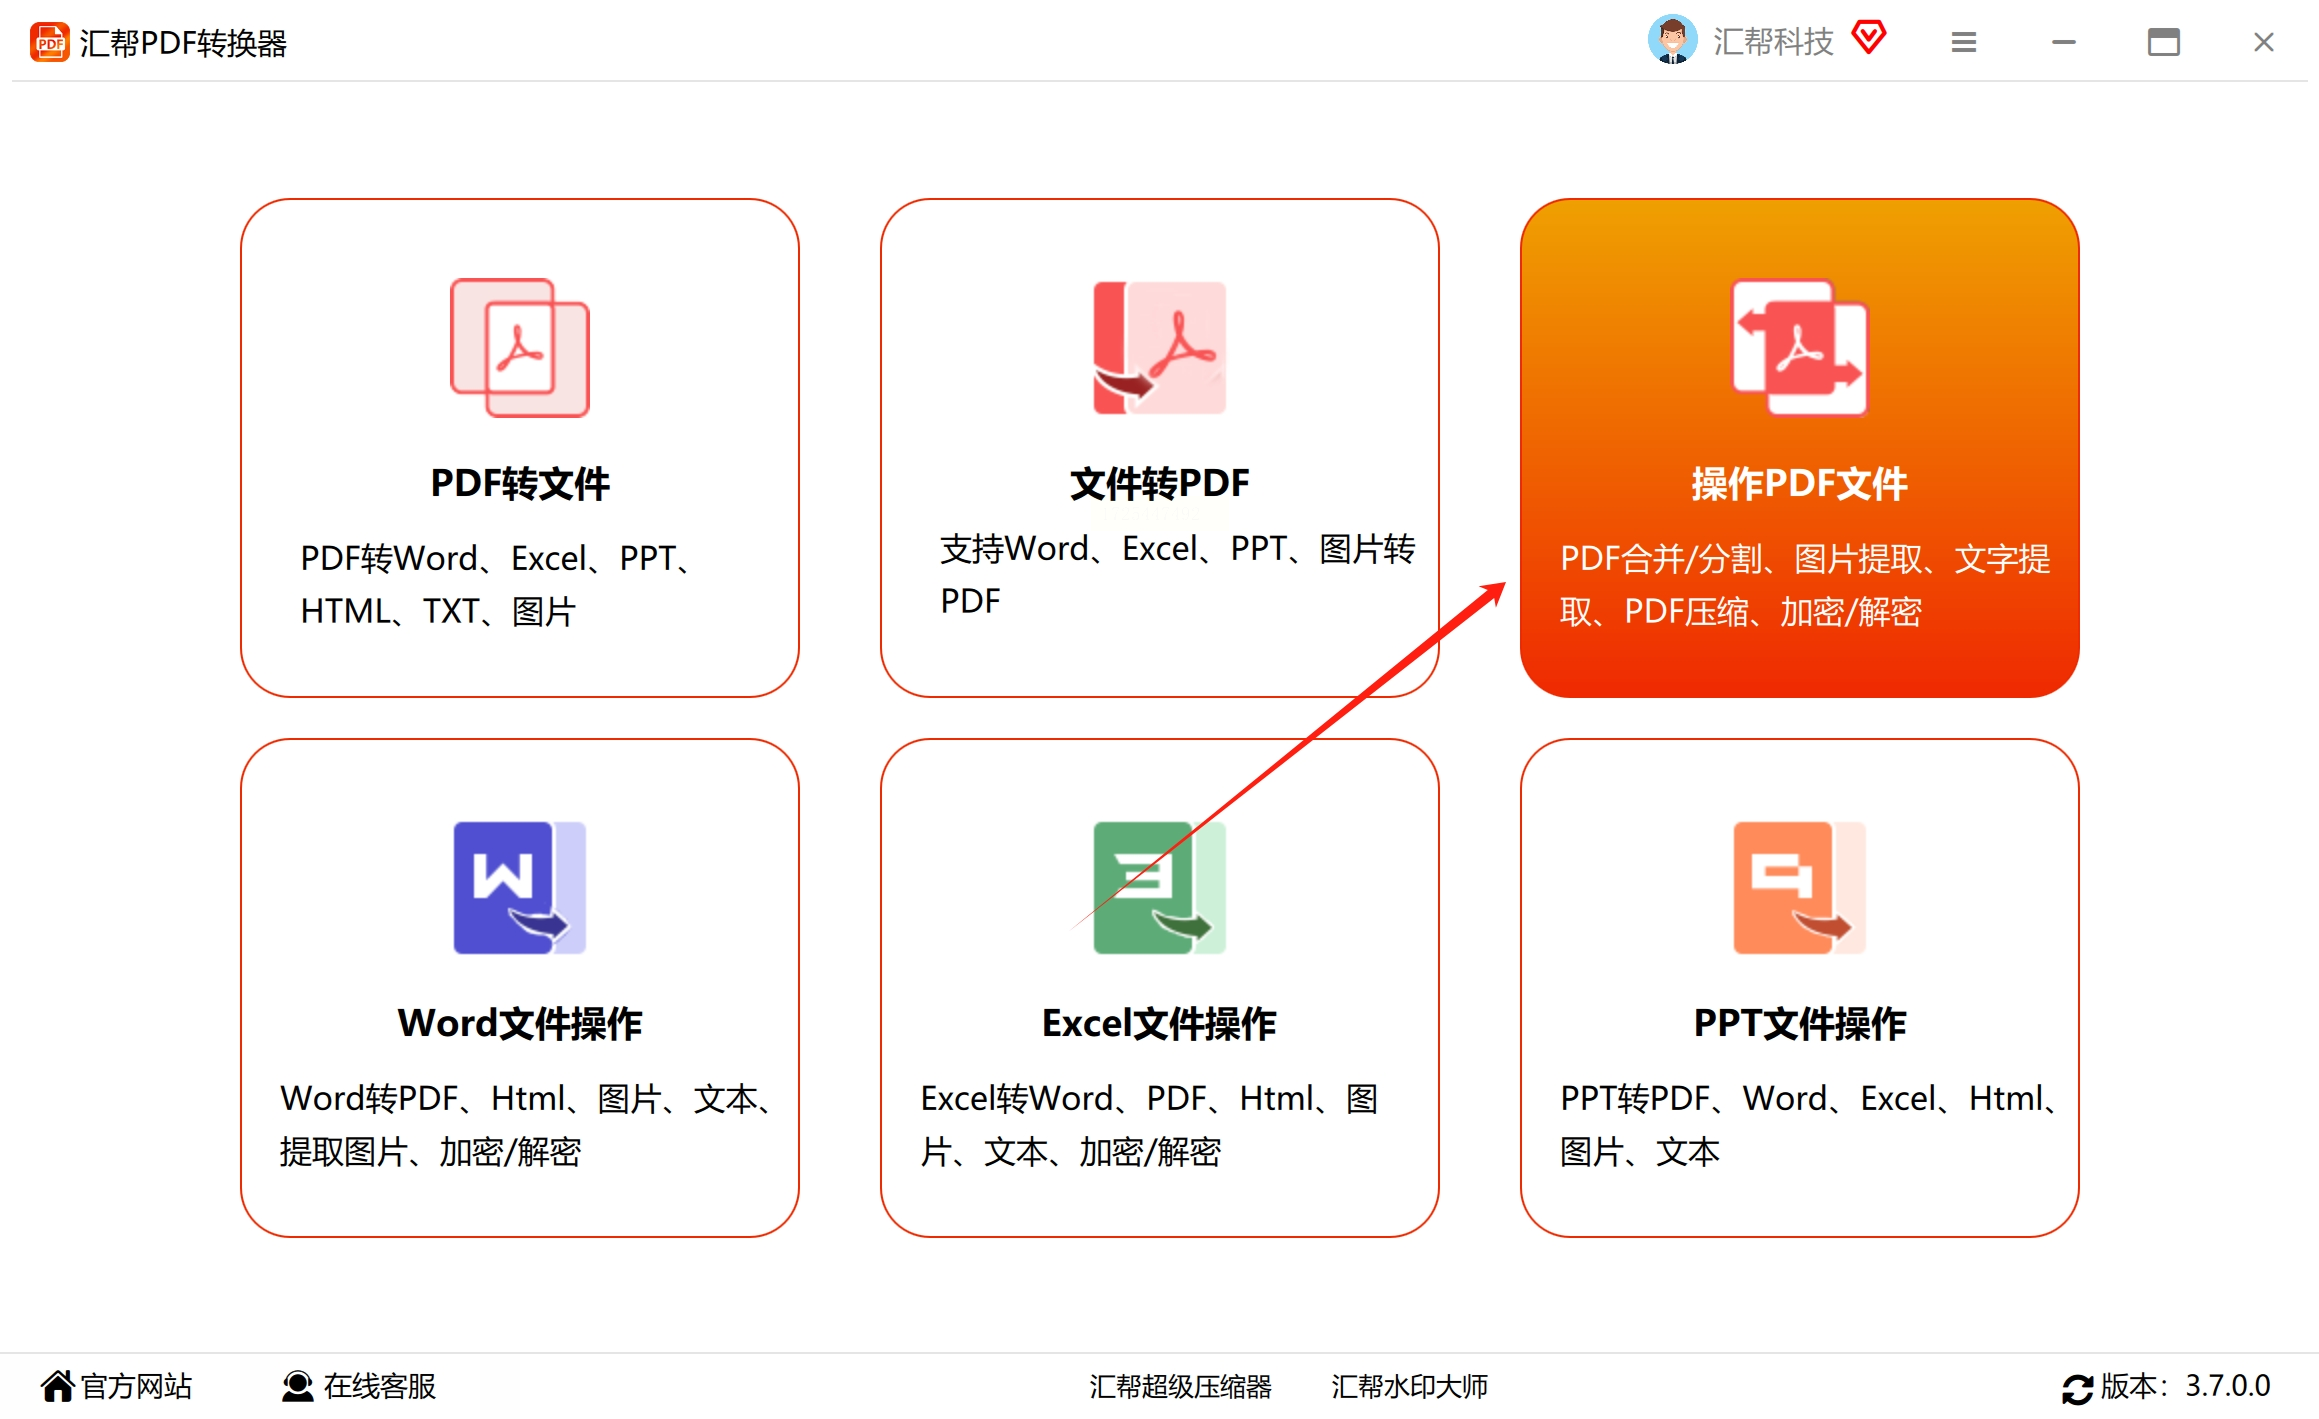Select the Excel文件操作 green icon

tap(1160, 888)
